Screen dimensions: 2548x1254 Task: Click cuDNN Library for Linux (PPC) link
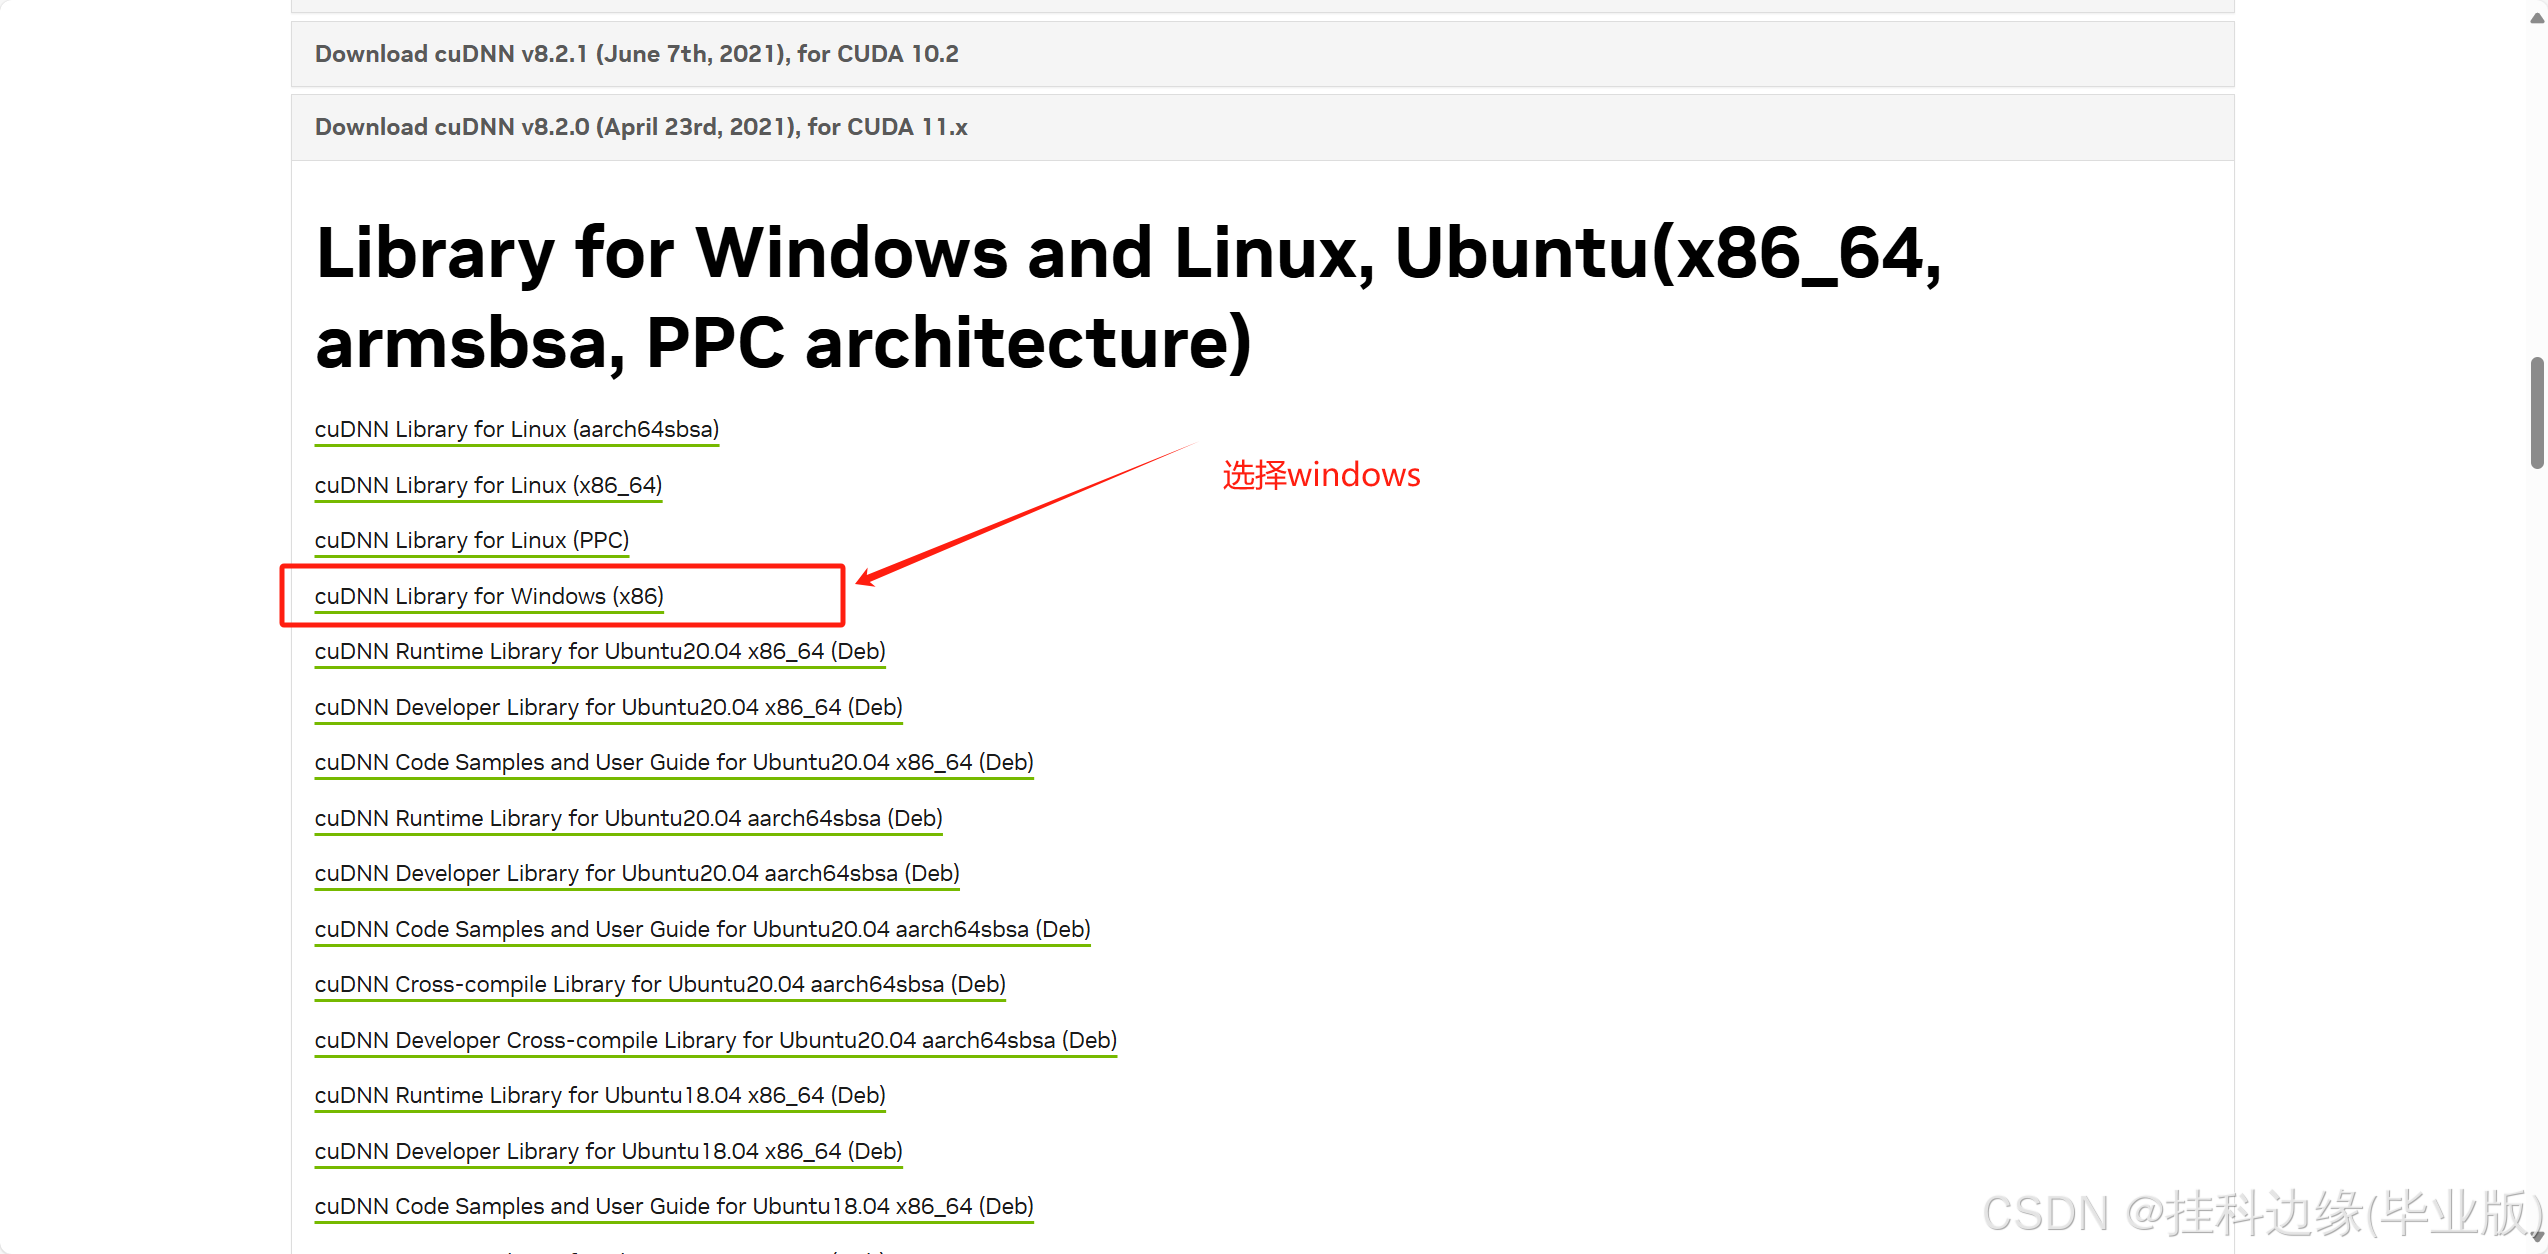[x=471, y=540]
